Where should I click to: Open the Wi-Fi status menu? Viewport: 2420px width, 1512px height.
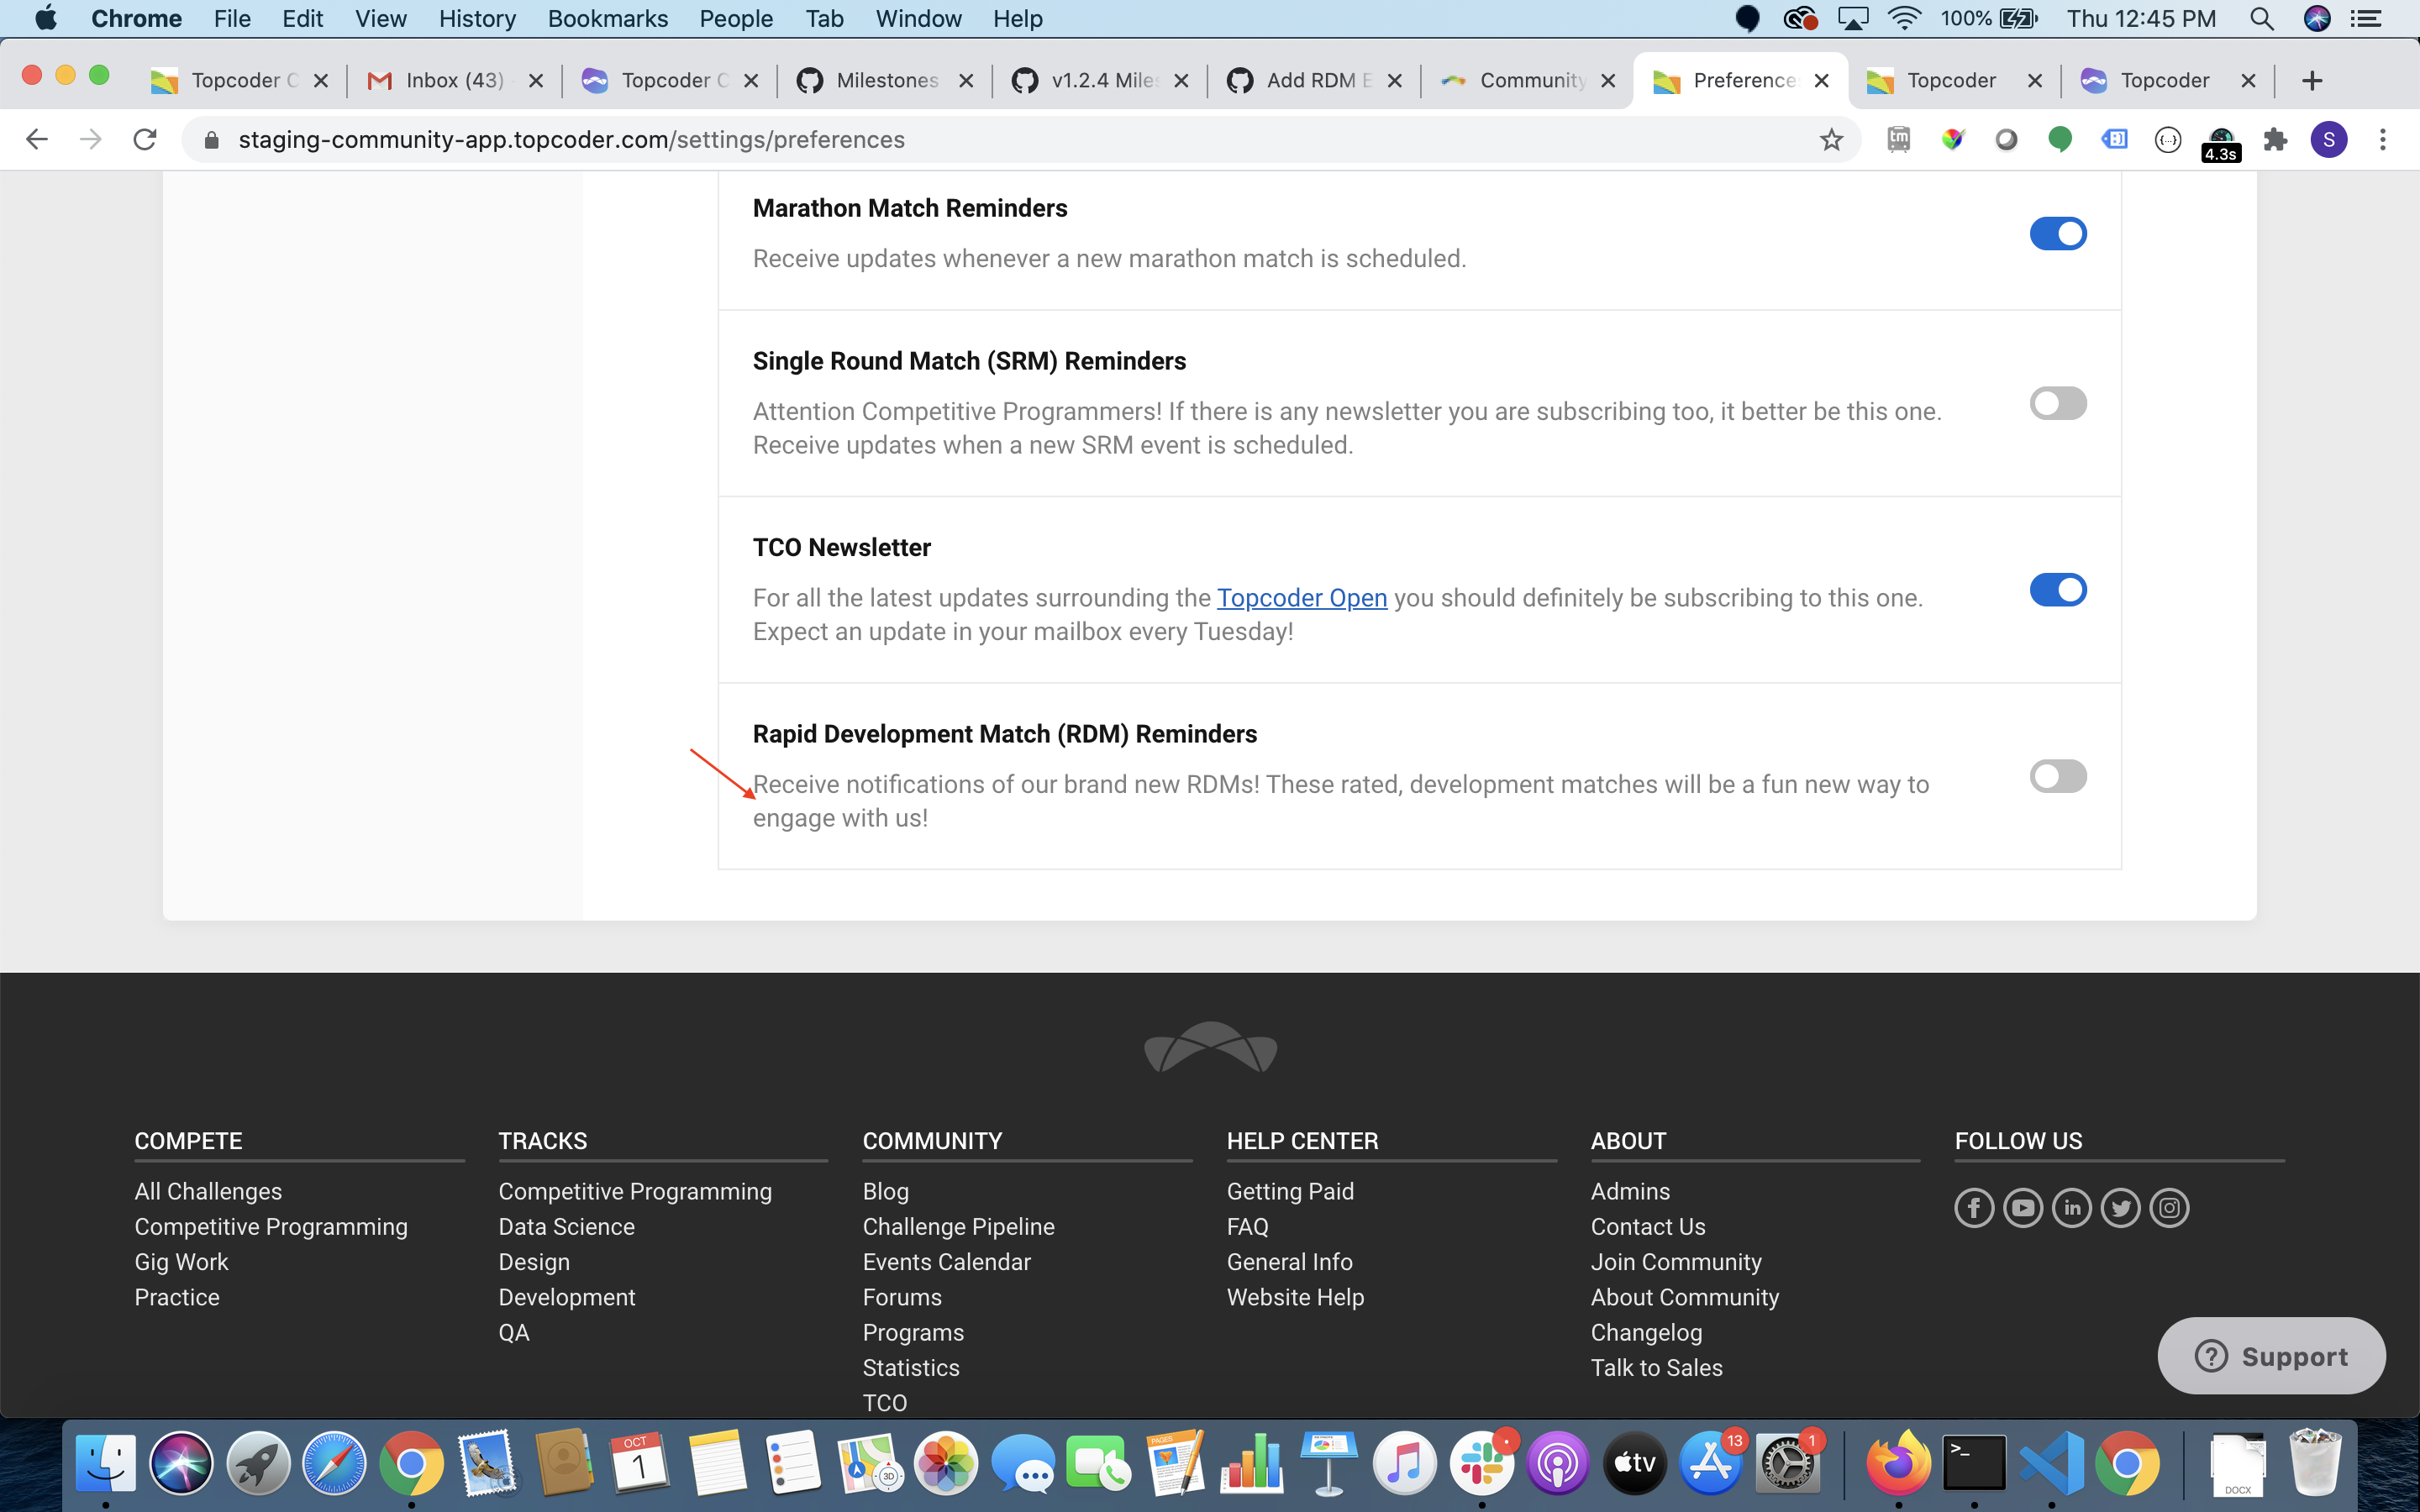(1904, 19)
